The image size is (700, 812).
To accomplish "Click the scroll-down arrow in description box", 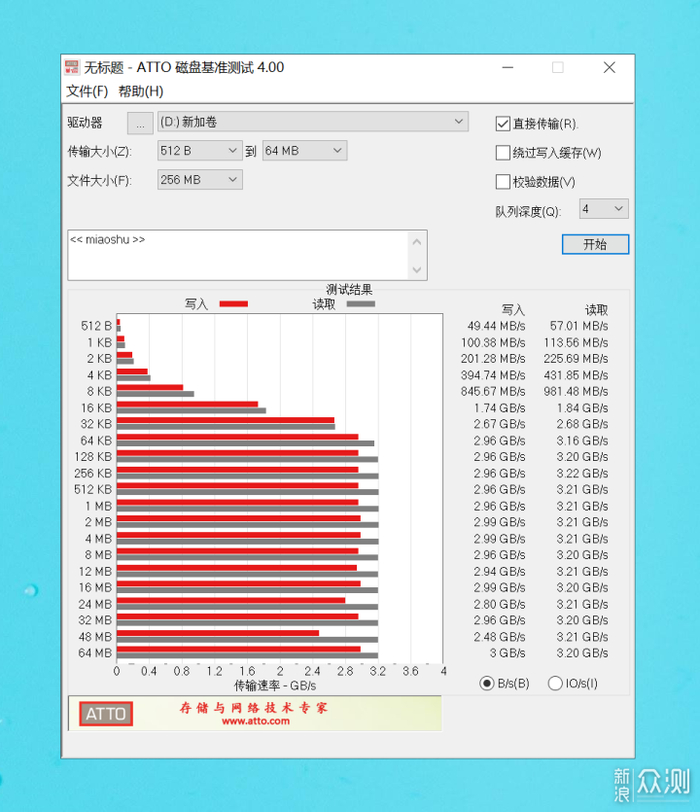I will [x=417, y=269].
